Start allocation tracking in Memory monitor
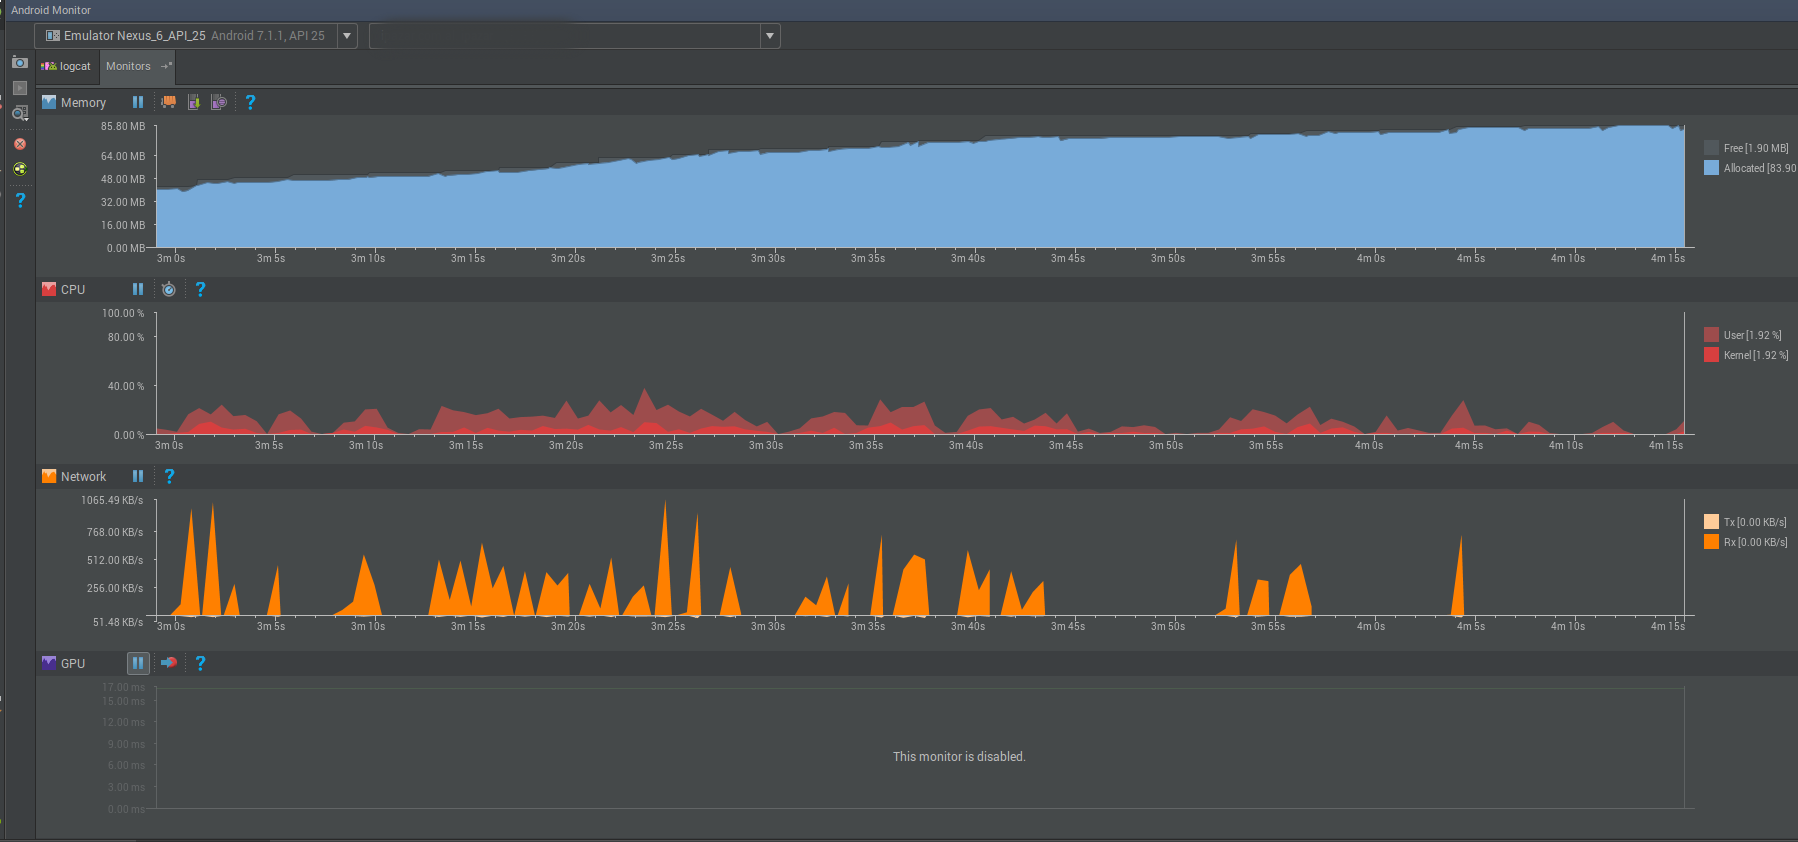The width and height of the screenshot is (1798, 842). coord(219,102)
